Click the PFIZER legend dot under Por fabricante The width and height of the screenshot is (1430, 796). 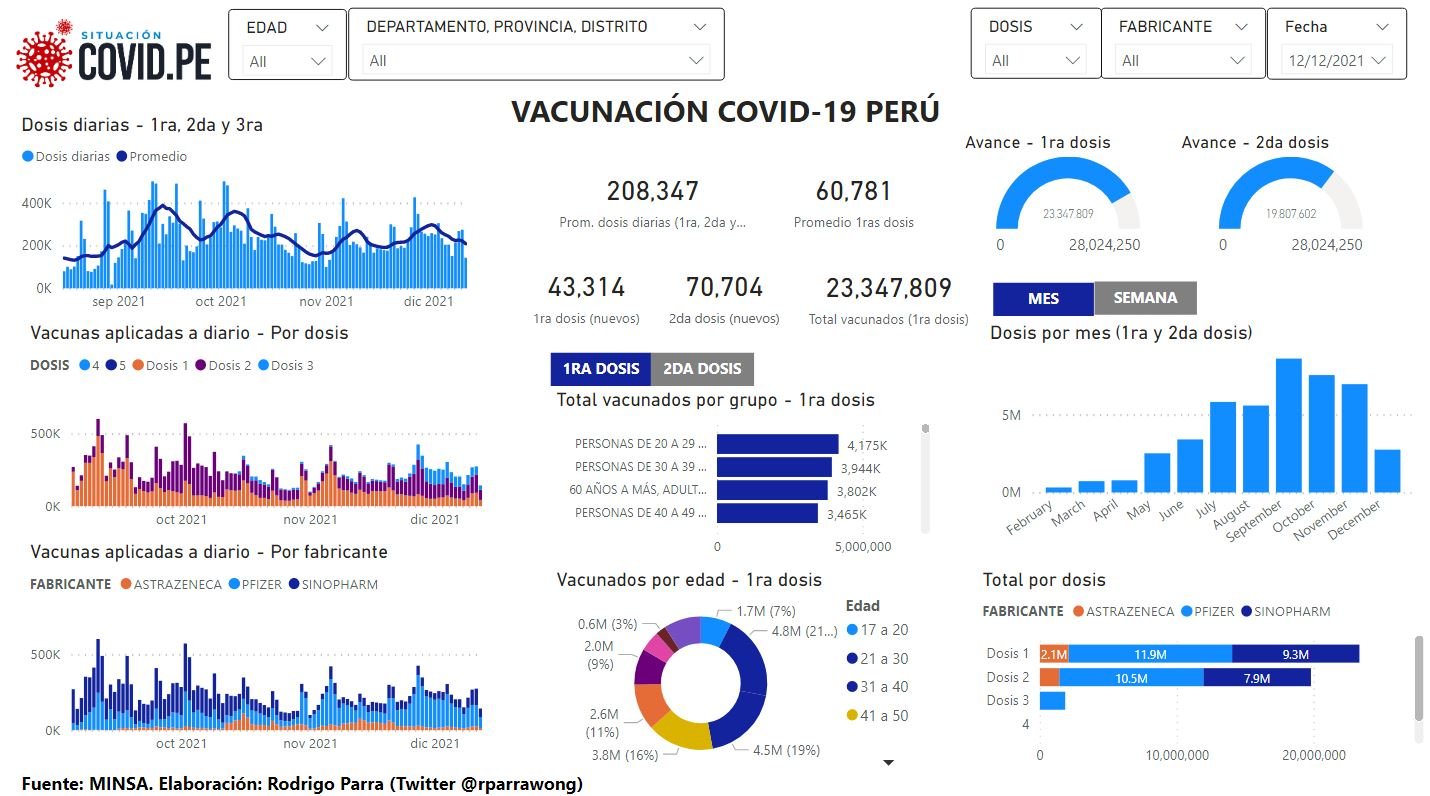[233, 584]
